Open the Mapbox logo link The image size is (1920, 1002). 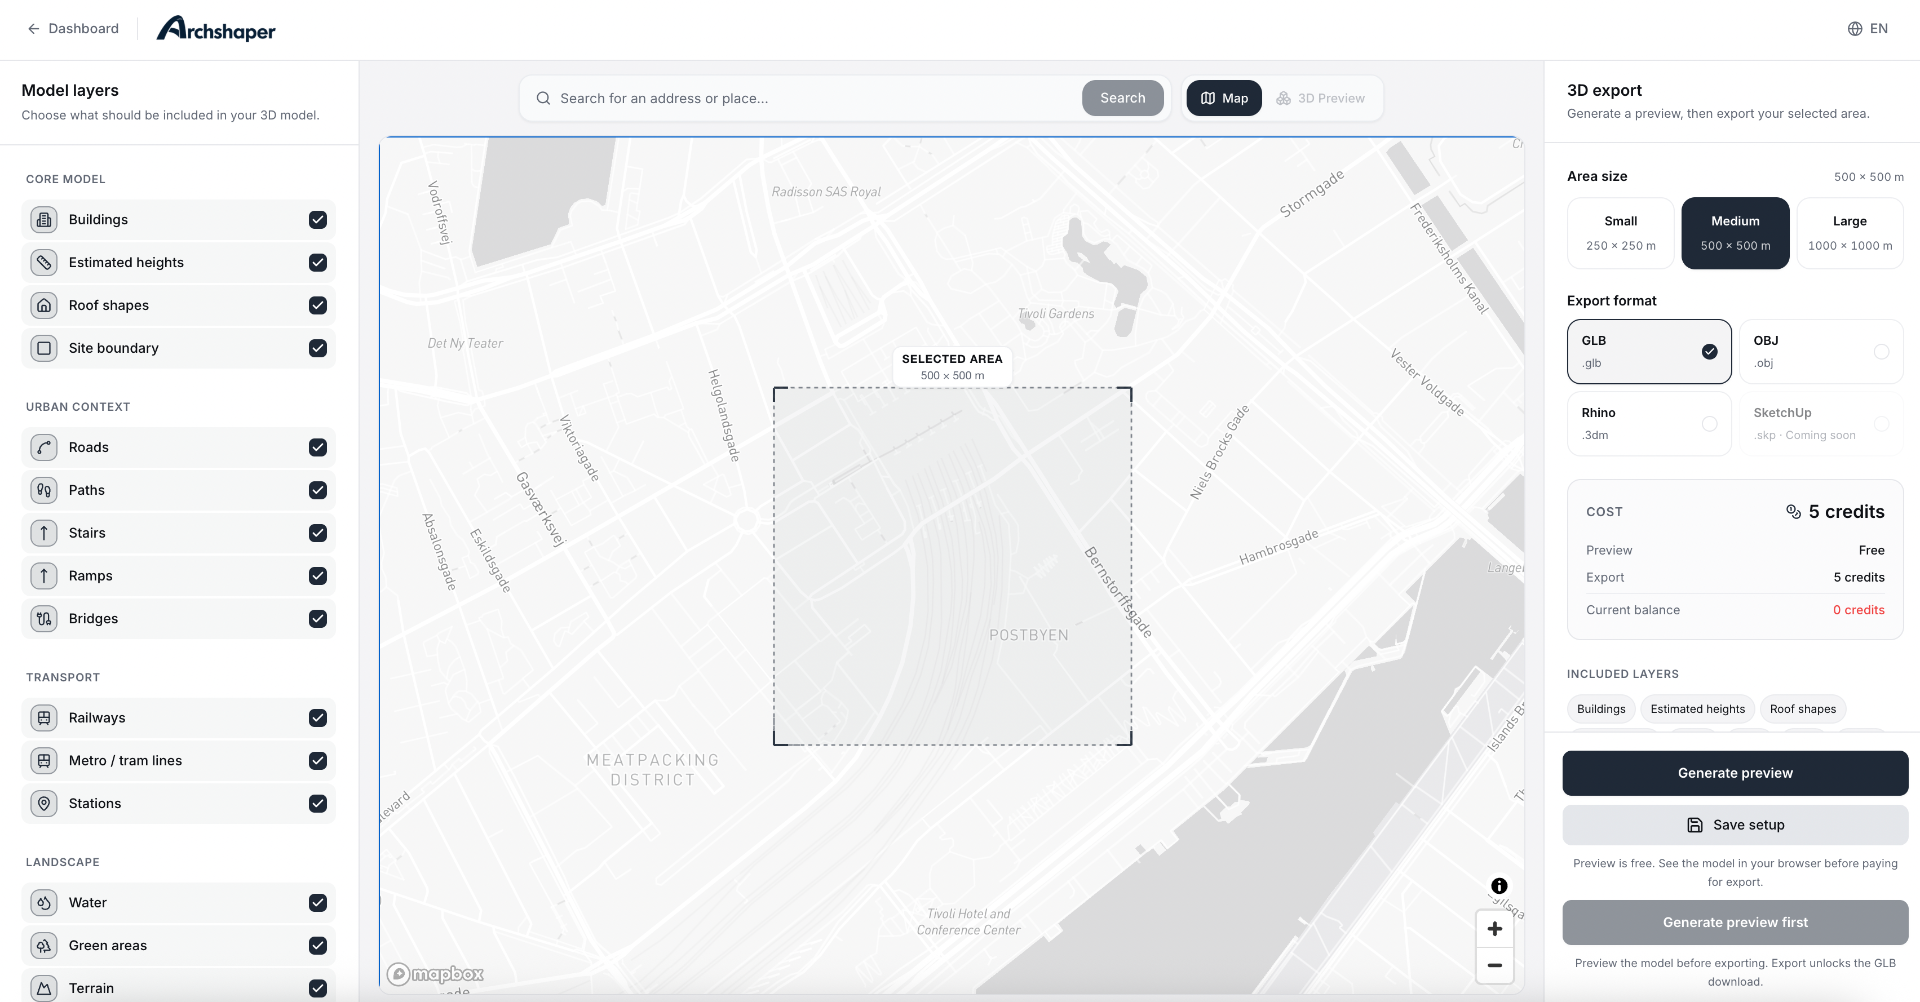[435, 974]
